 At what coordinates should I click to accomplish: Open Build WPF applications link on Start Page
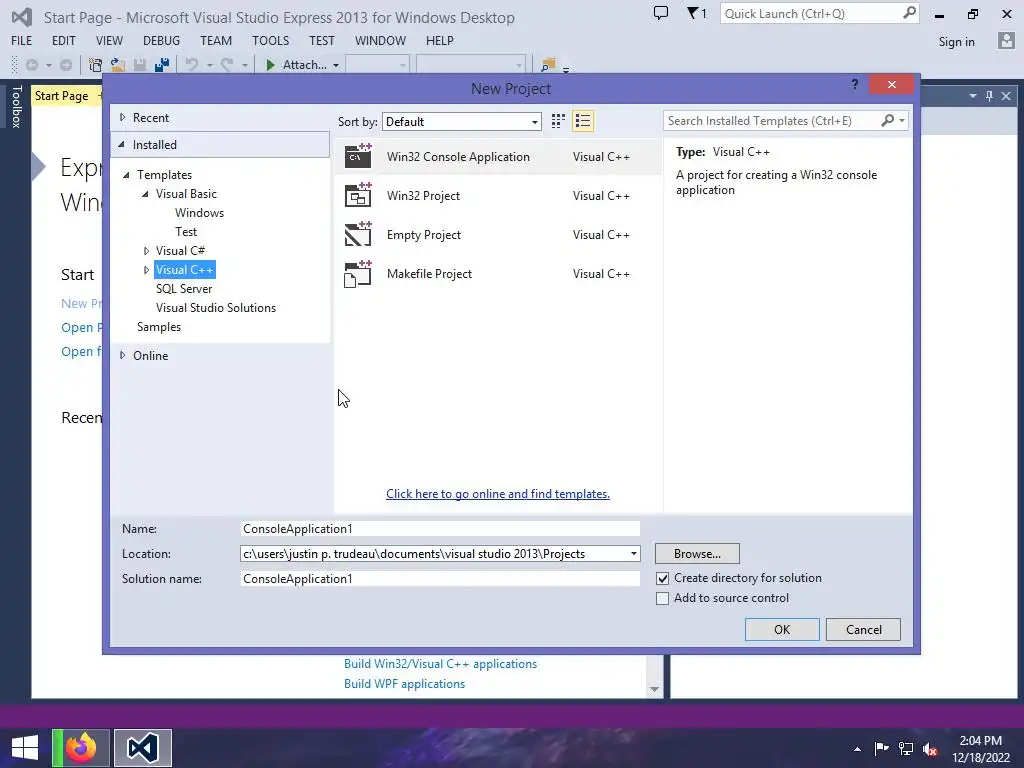click(404, 684)
